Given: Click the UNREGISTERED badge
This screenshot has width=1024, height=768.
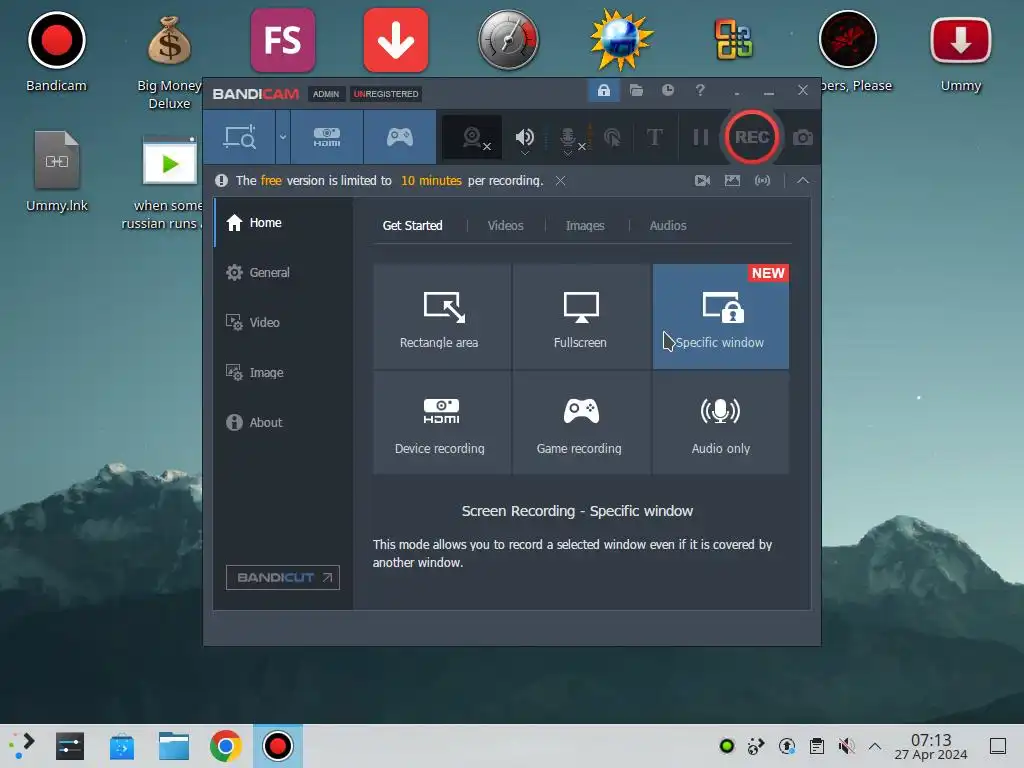Looking at the screenshot, I should click(386, 94).
